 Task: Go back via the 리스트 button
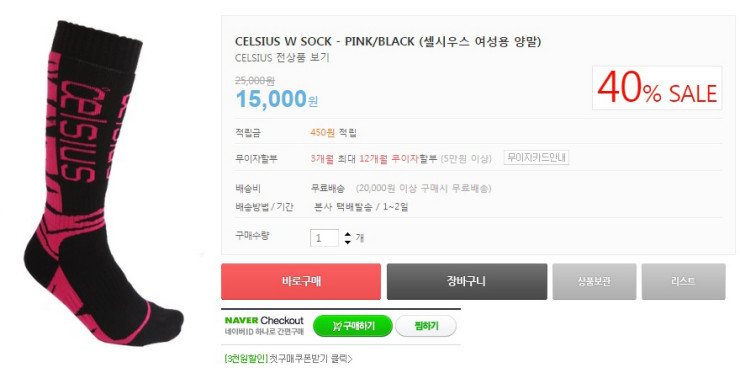[x=683, y=281]
